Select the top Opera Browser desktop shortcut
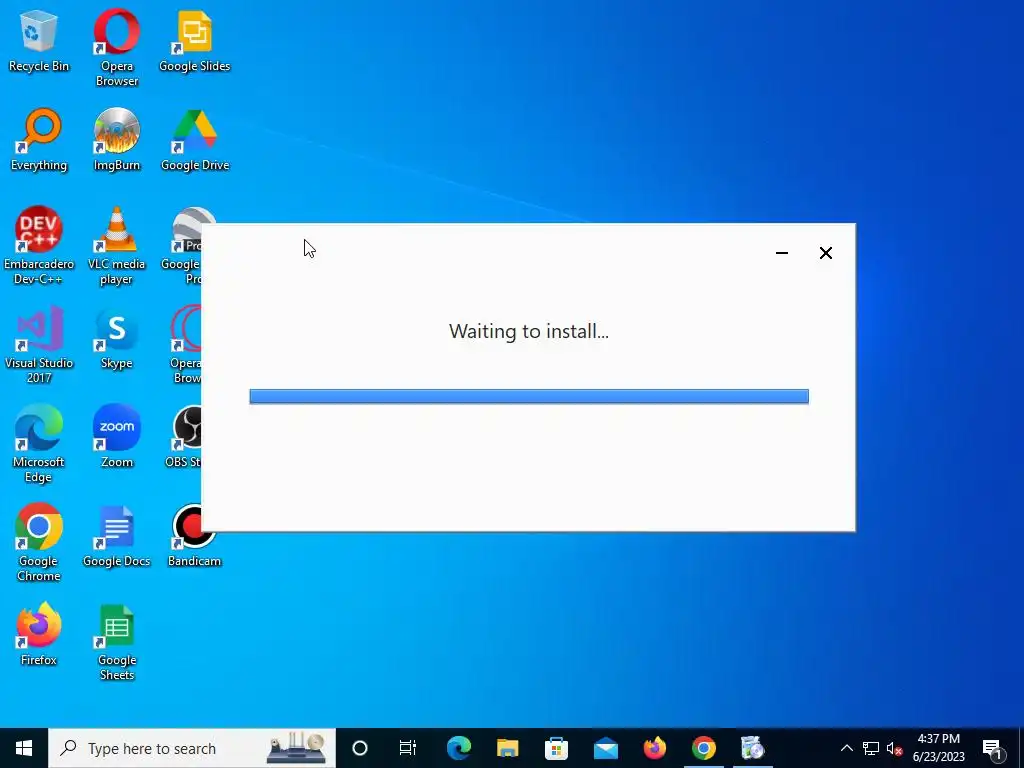 point(116,47)
